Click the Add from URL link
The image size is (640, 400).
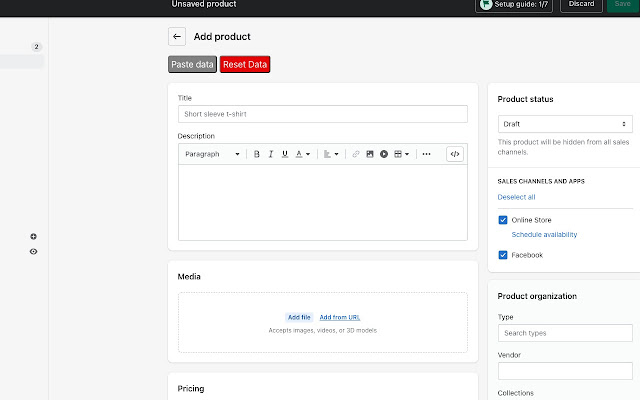[x=340, y=317]
